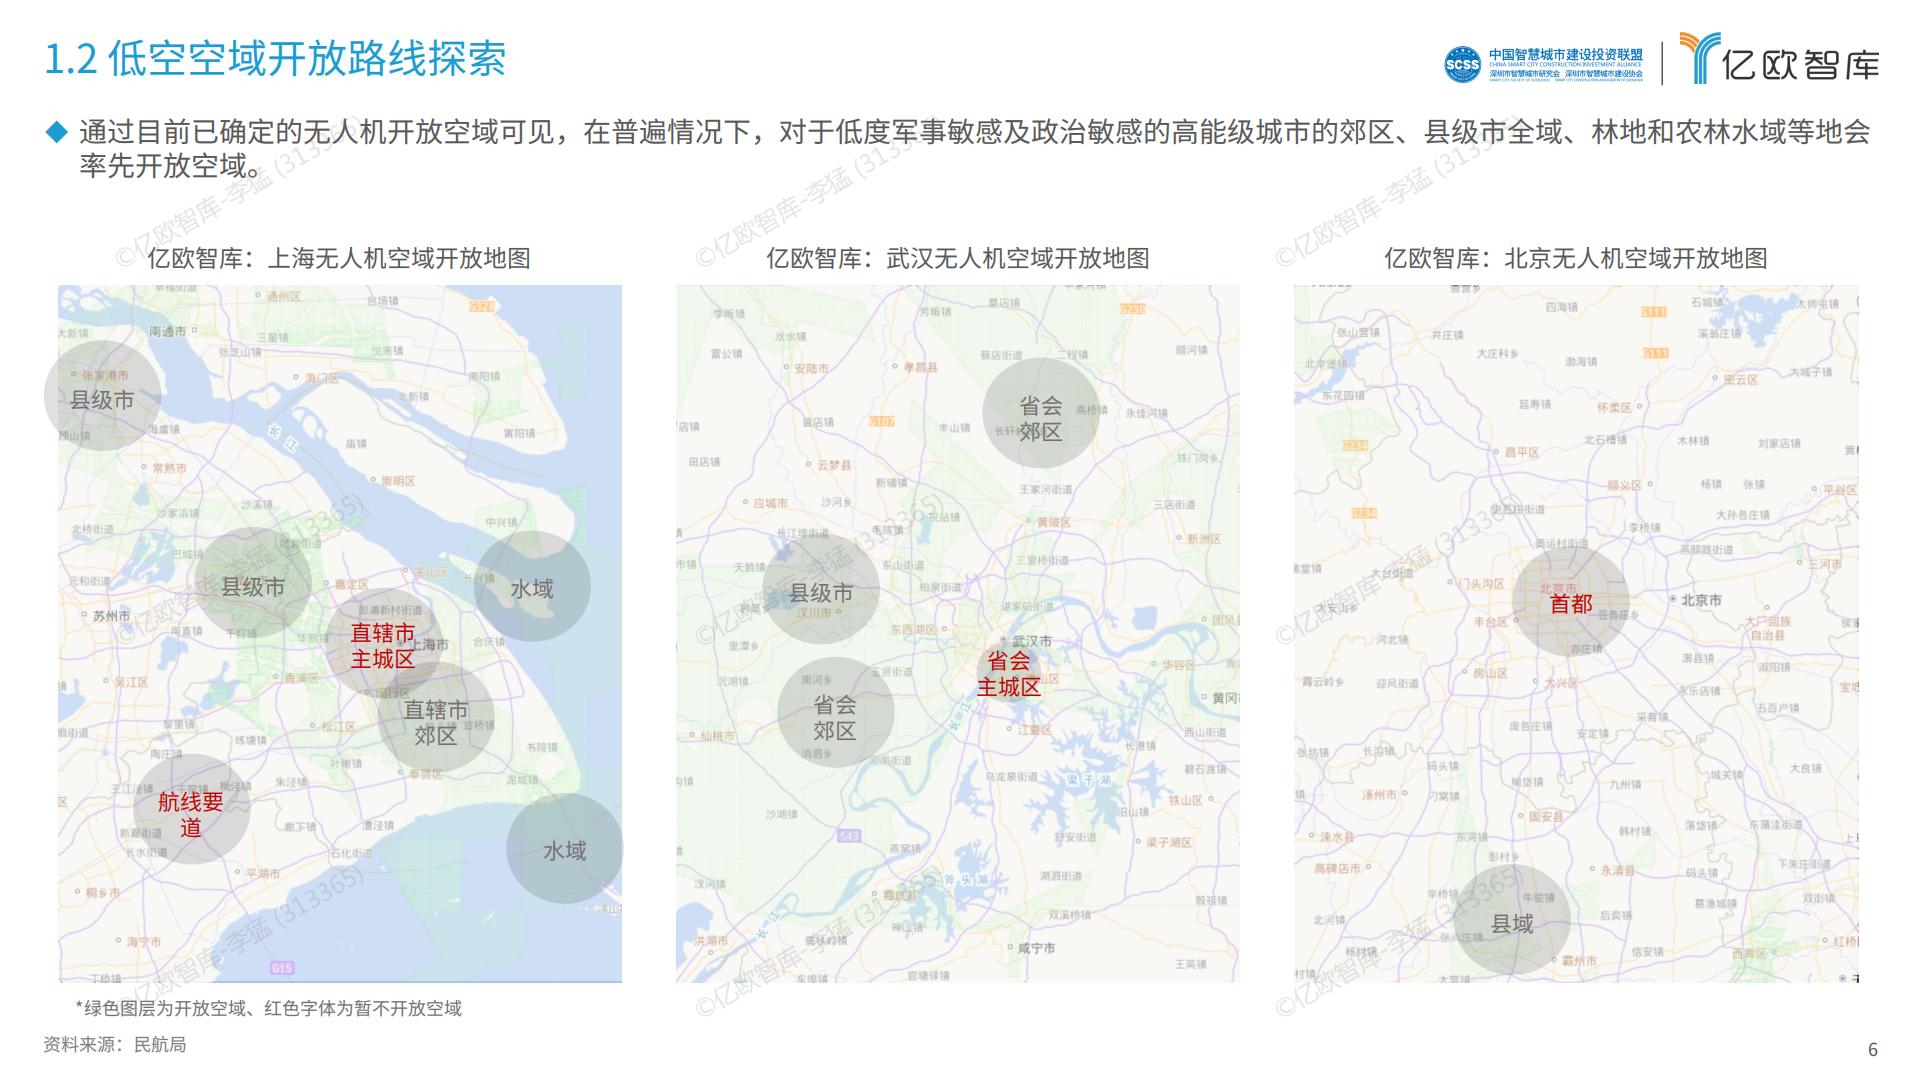Click the red 省会主城区 label in Wuhan
1920x1080 pixels.
(1009, 674)
